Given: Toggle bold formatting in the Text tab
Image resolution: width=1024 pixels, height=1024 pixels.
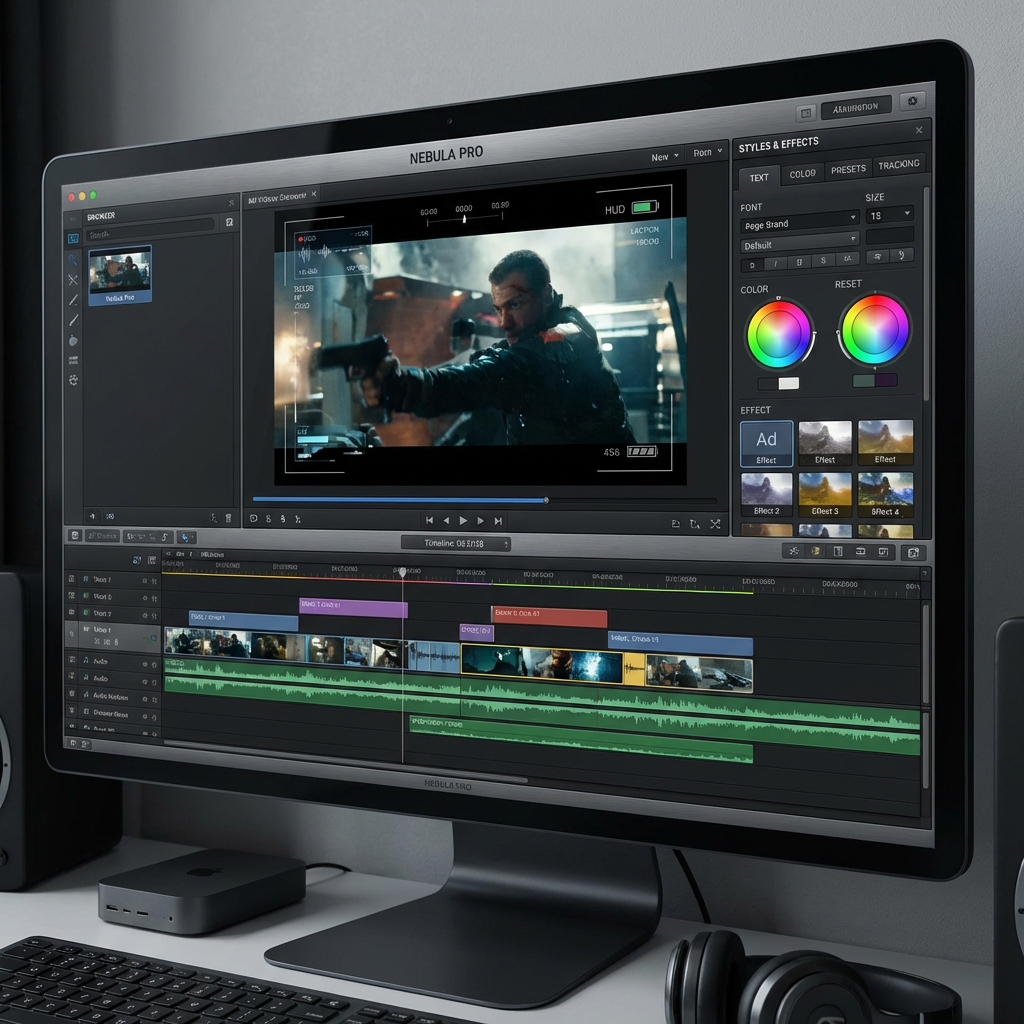Looking at the screenshot, I should (752, 265).
